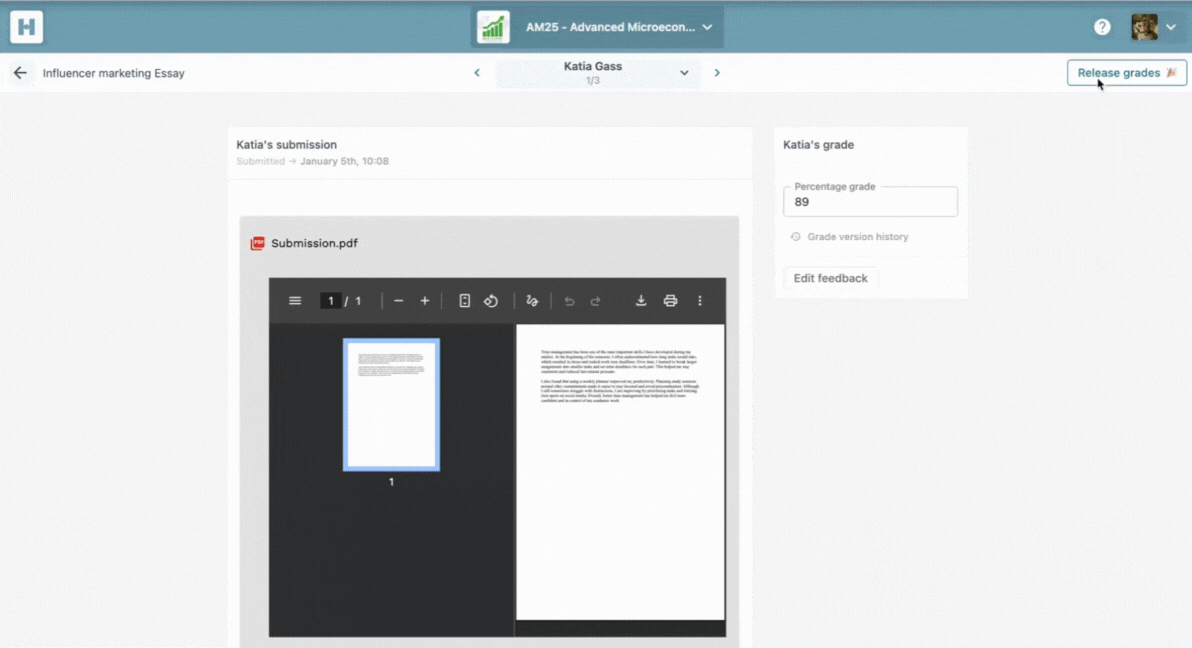Click the green chart course icon
This screenshot has width=1192, height=648.
tap(493, 27)
